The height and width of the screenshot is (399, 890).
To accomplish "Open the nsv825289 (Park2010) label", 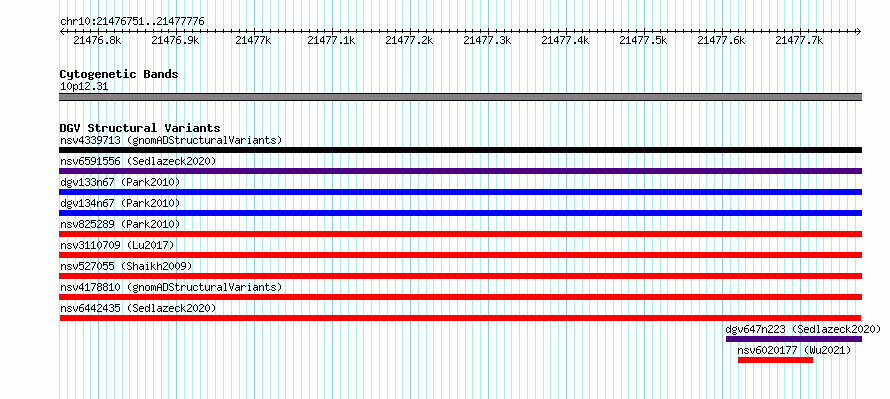I will coord(120,224).
